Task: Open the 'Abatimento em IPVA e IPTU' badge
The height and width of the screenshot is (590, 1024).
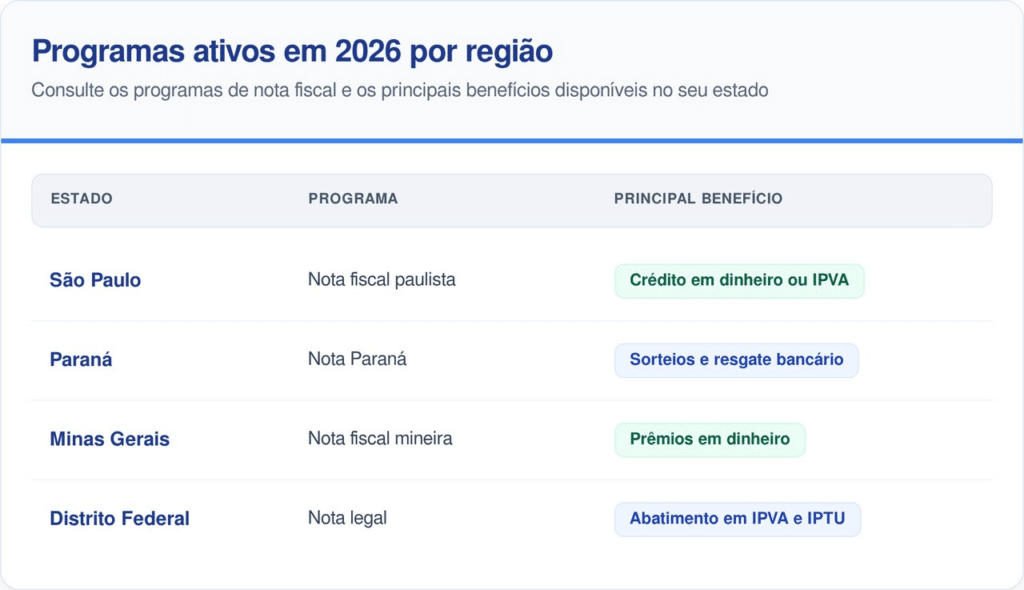Action: (737, 519)
